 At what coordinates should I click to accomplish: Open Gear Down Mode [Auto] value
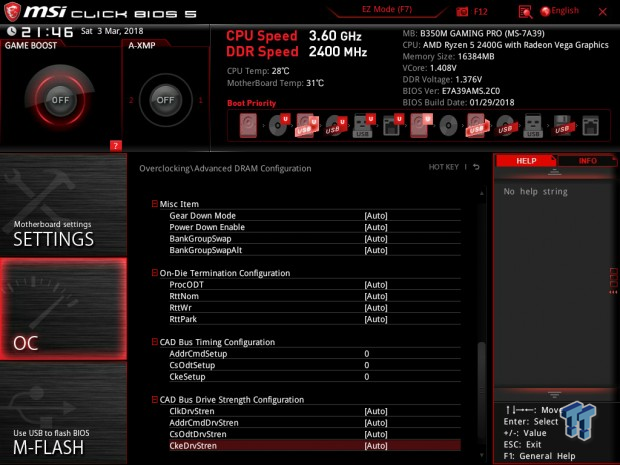[x=376, y=215]
